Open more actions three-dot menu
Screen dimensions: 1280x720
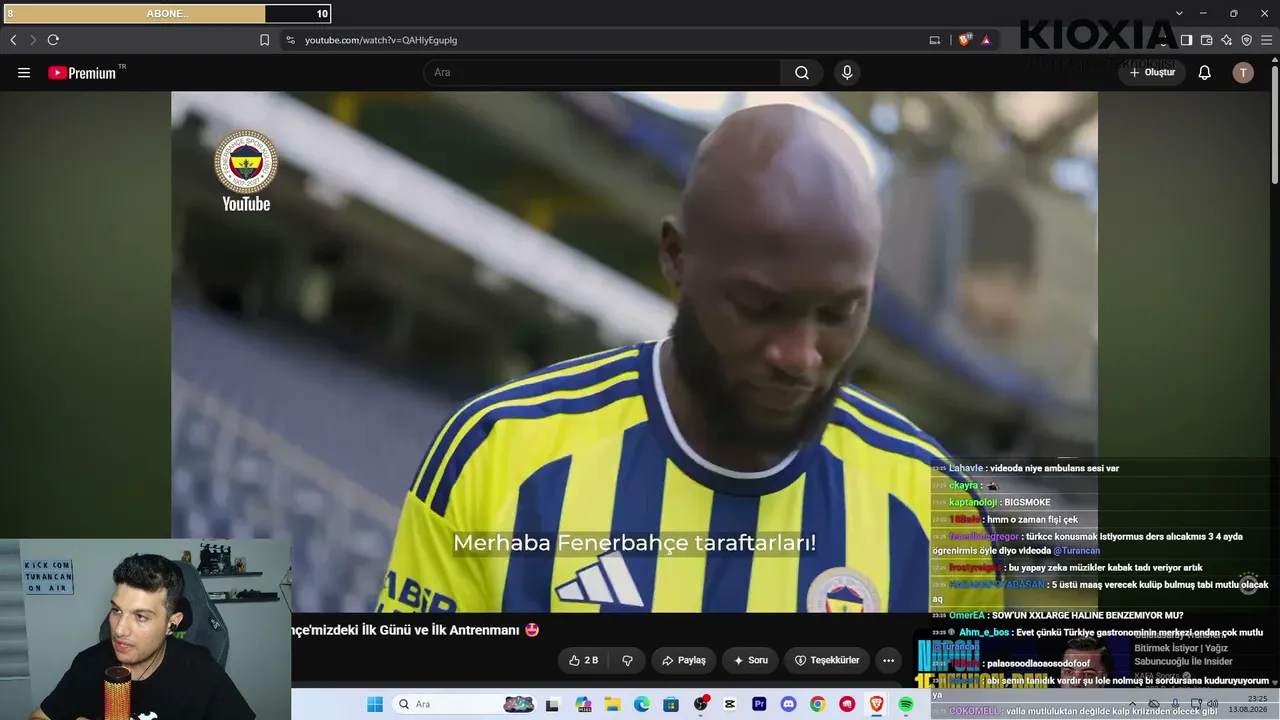(x=888, y=660)
